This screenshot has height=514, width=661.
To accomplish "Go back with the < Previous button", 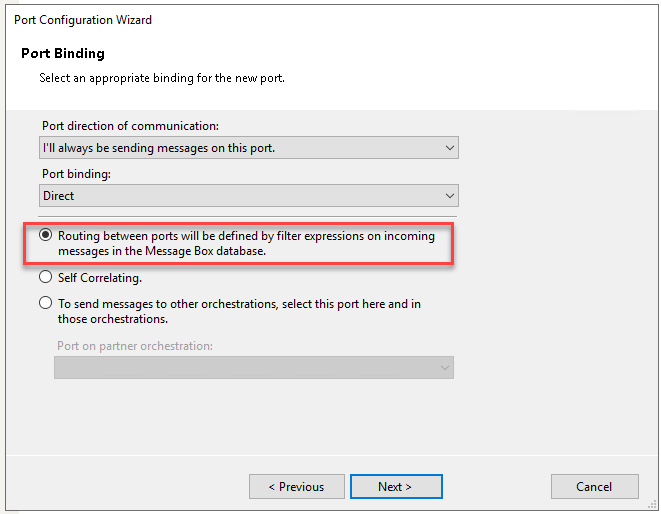I will click(x=296, y=487).
